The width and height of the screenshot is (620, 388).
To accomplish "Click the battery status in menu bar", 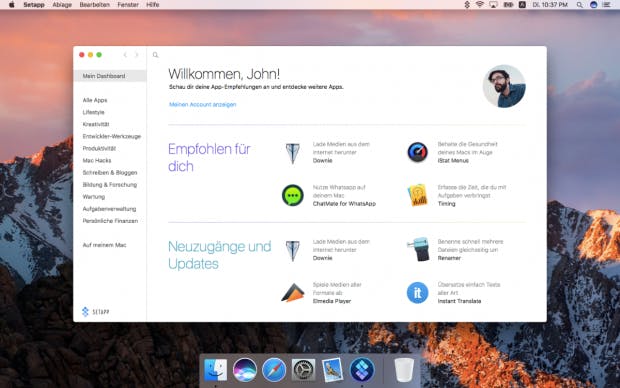I will click(x=508, y=5).
